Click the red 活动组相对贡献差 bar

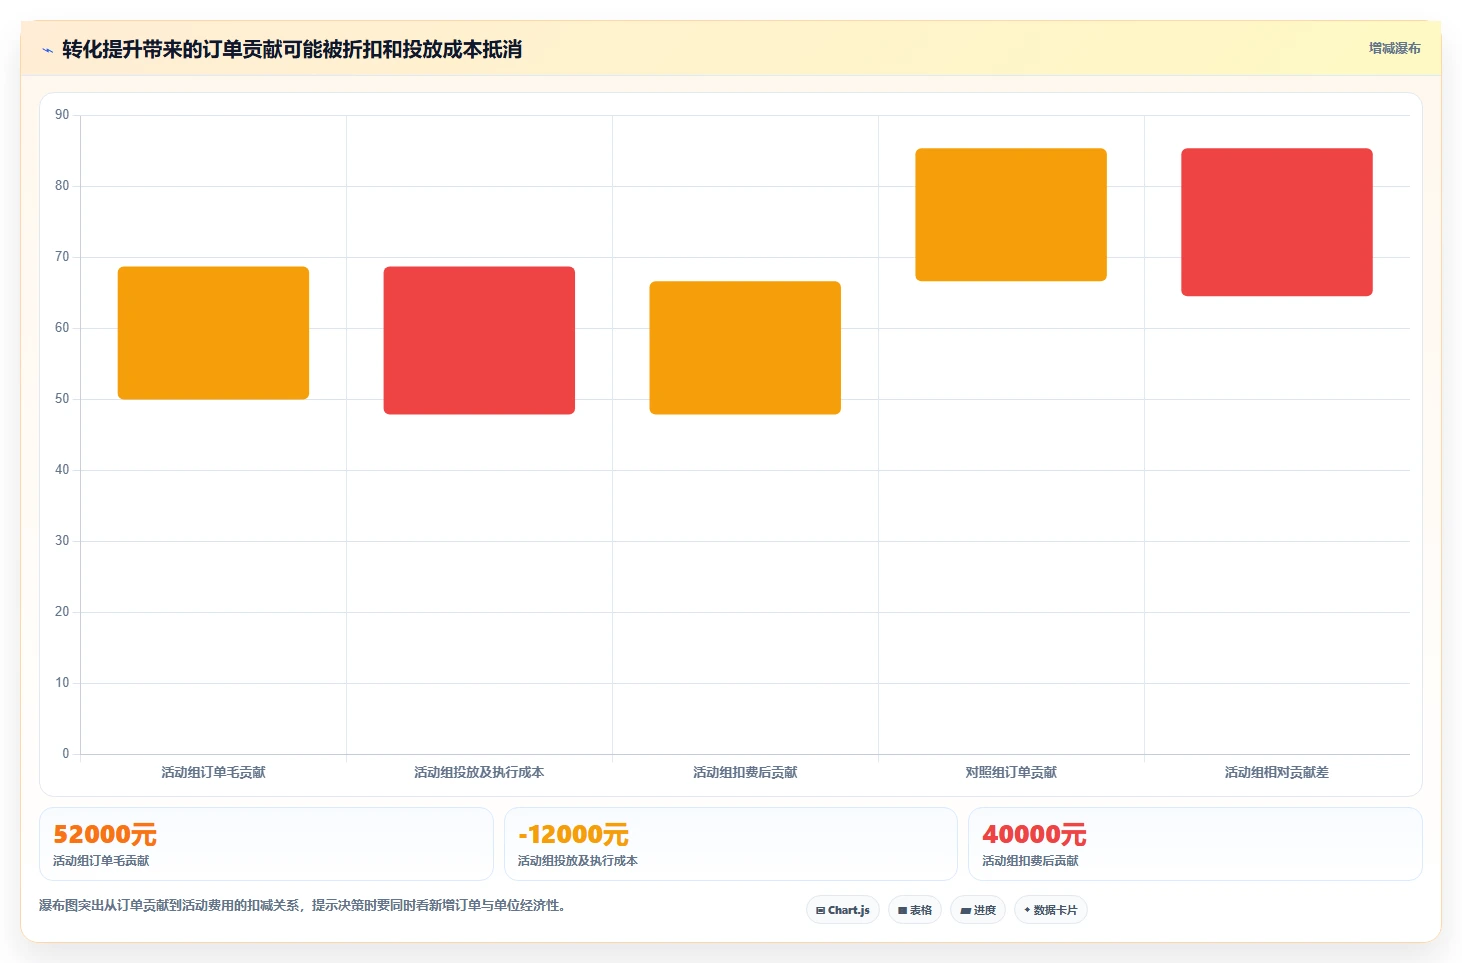pos(1277,222)
